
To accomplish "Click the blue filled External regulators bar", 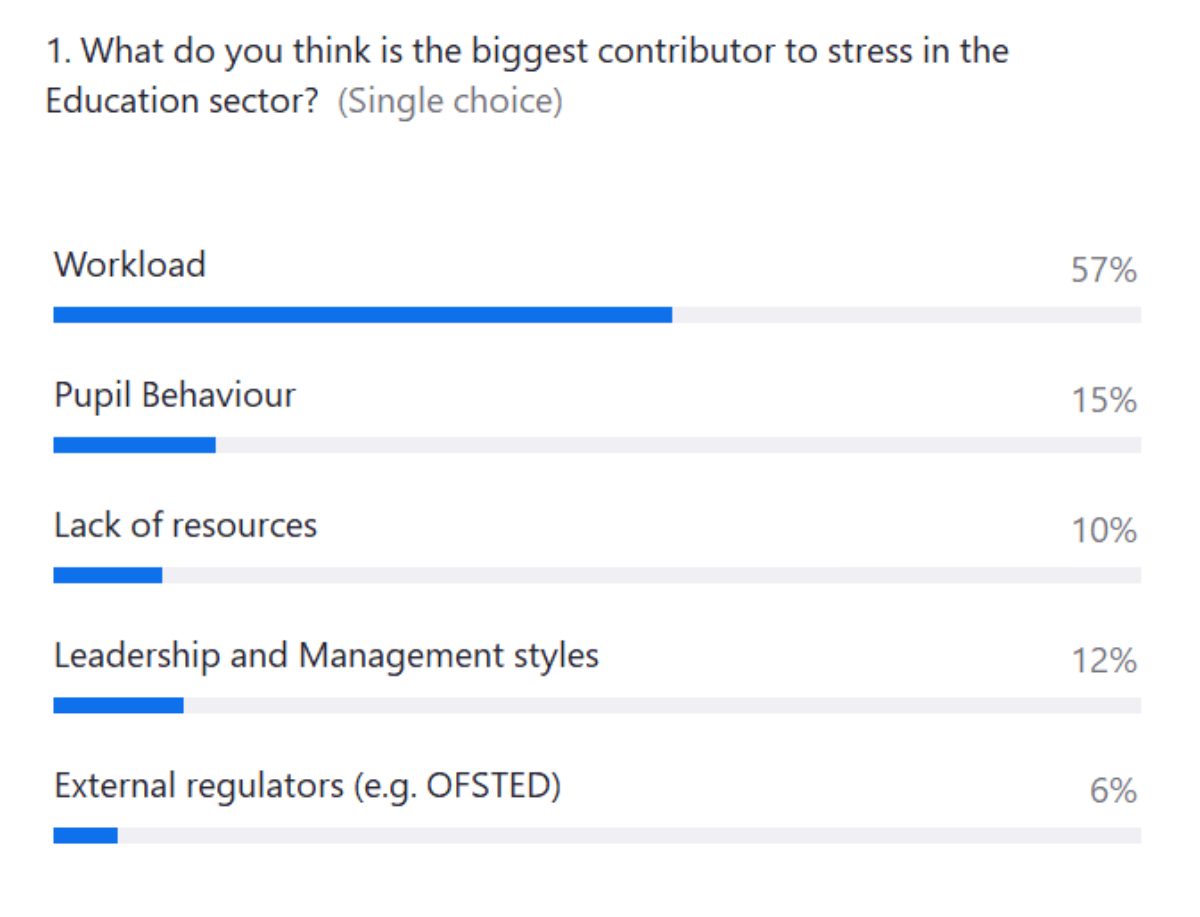I will click(x=85, y=835).
